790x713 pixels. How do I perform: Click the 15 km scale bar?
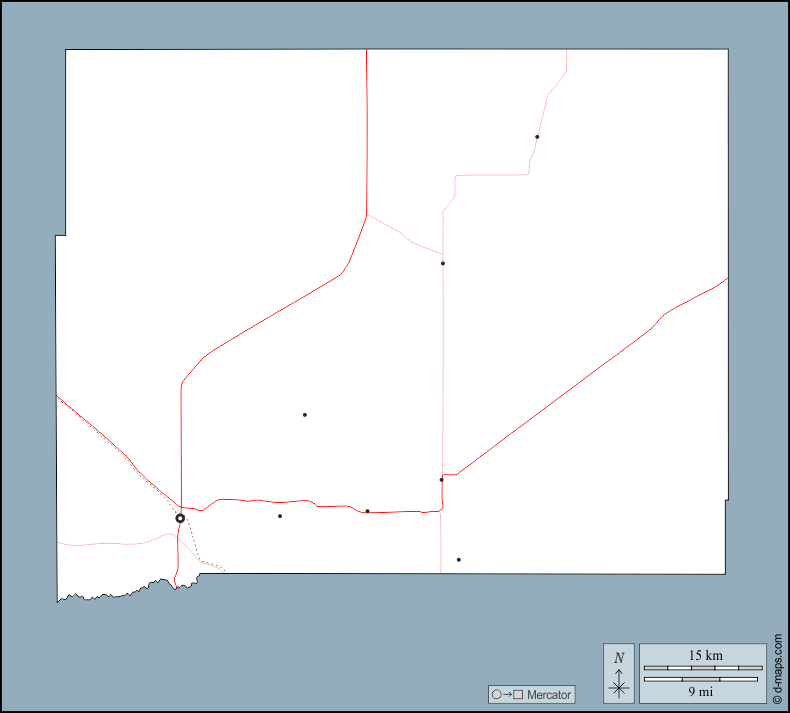[702, 668]
